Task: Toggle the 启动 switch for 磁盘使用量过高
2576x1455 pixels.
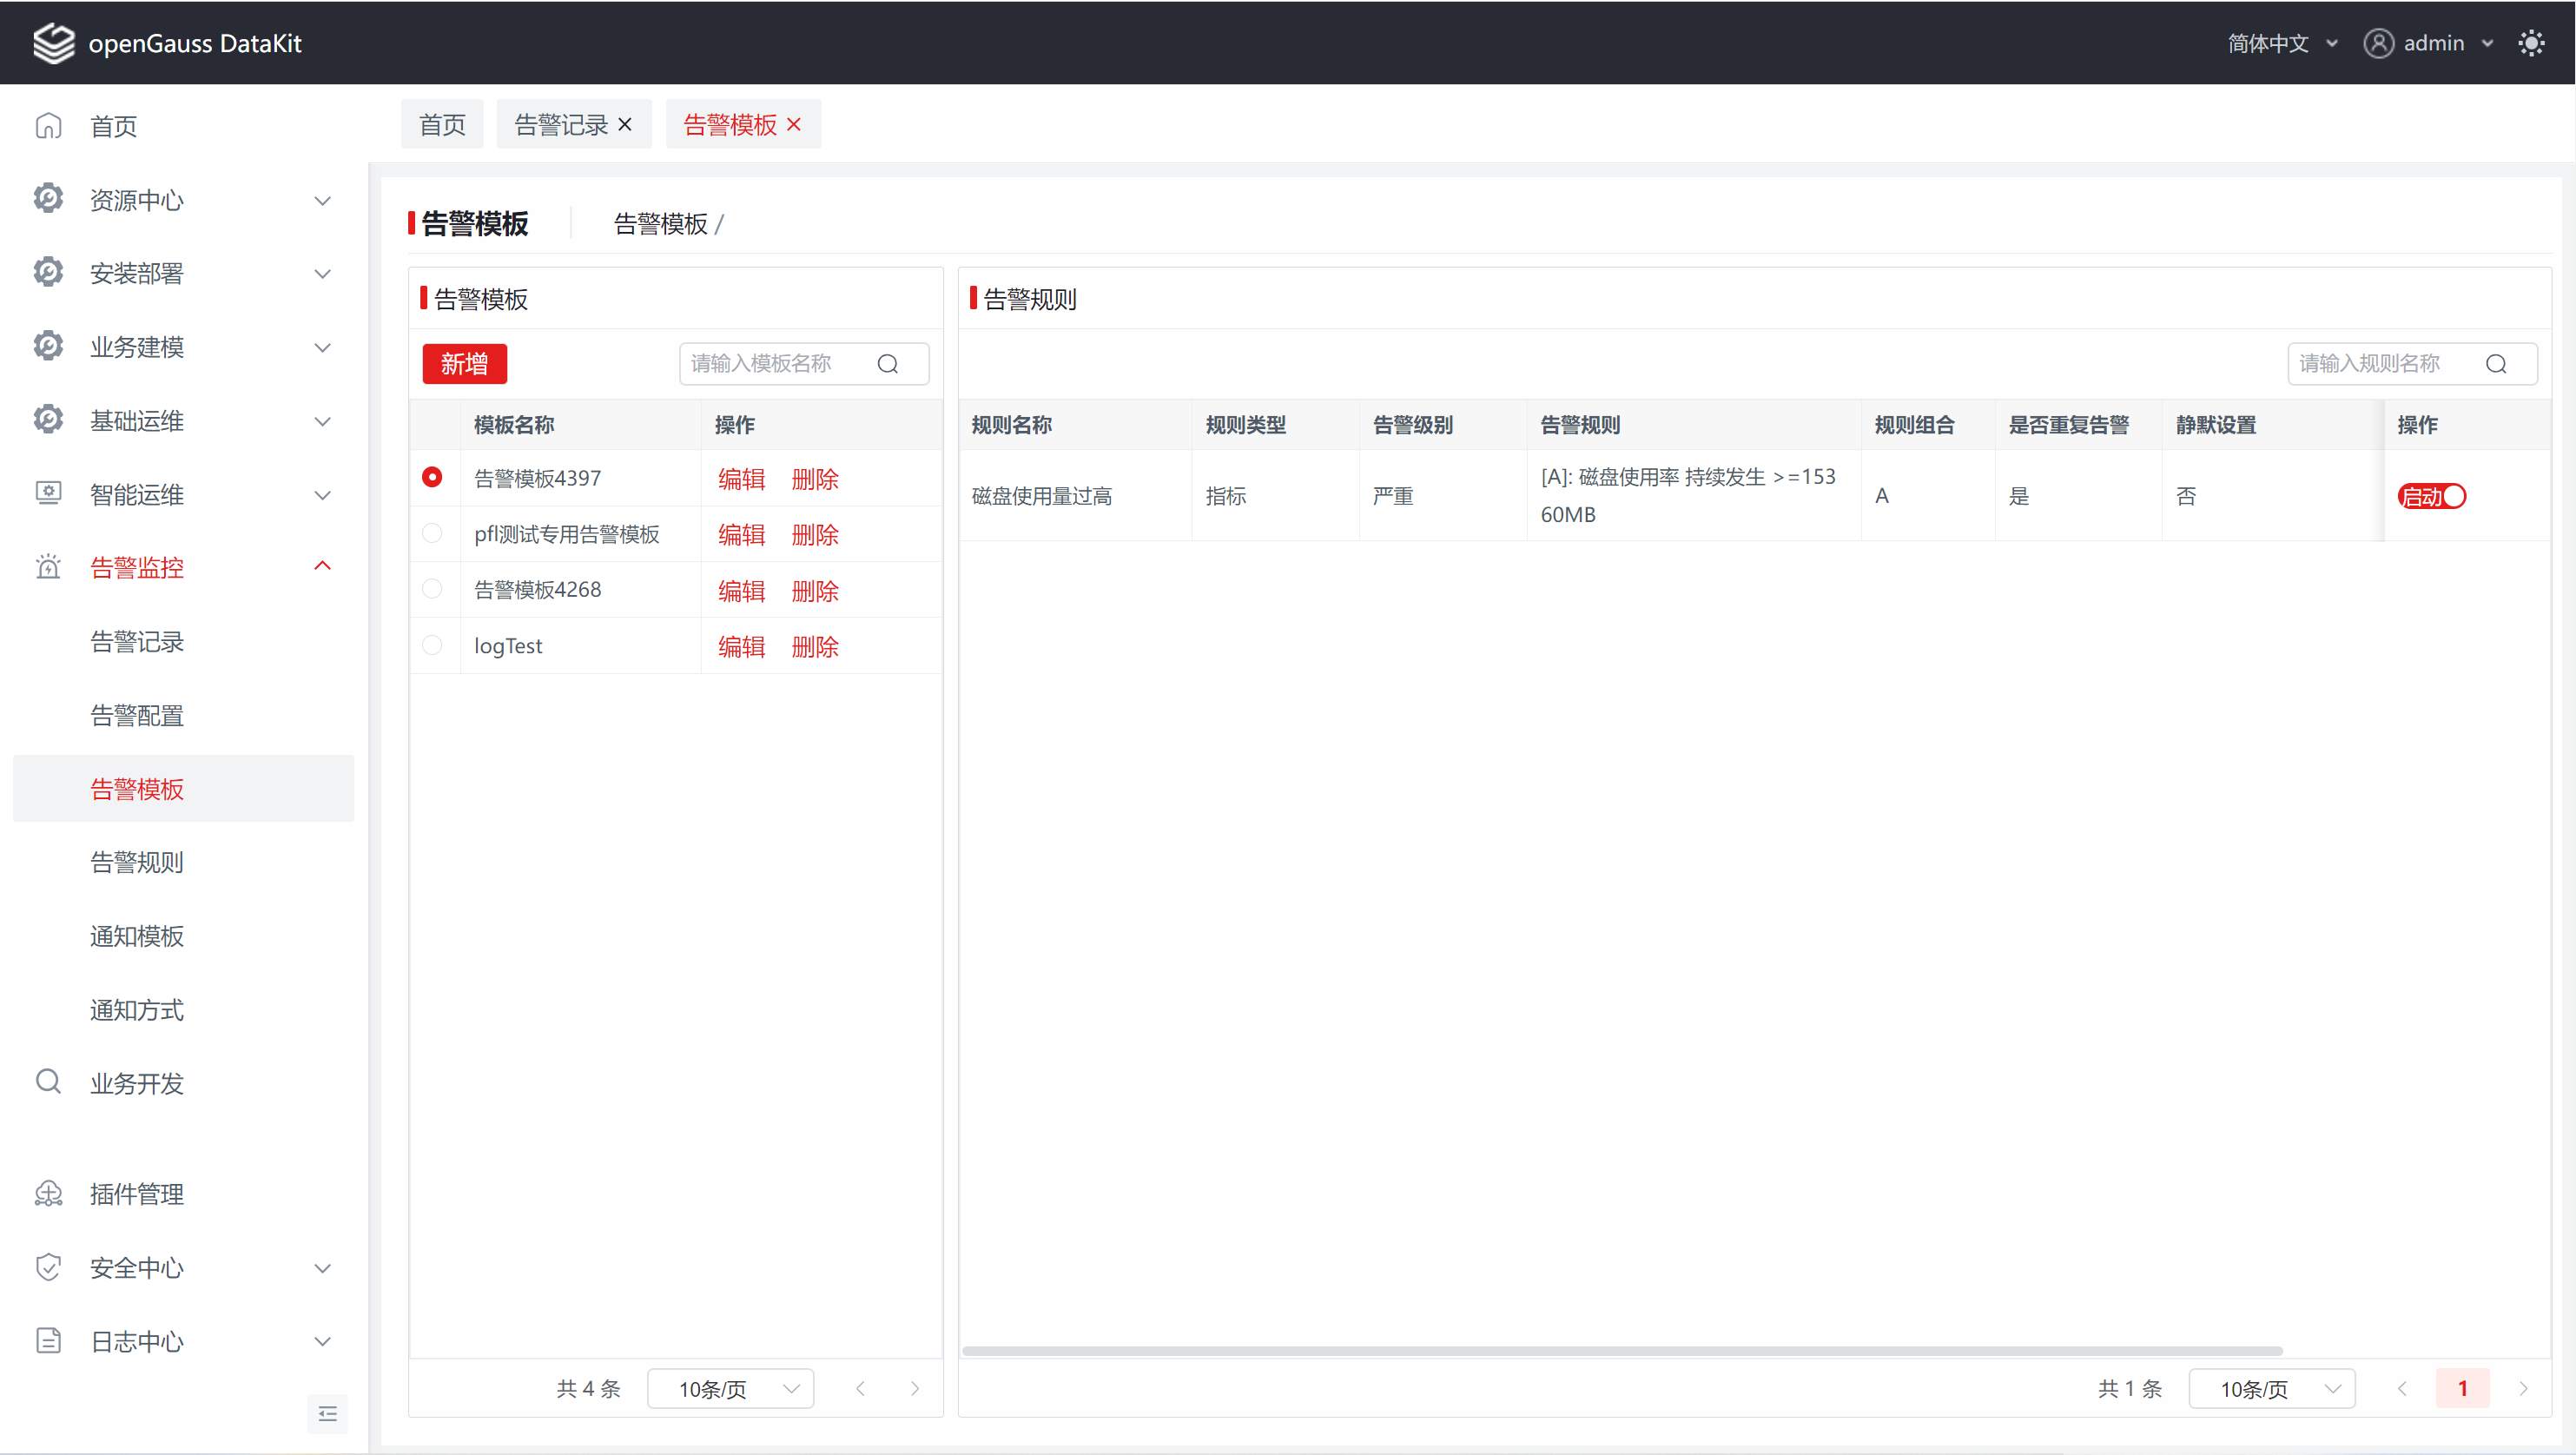Action: pyautogui.click(x=2432, y=496)
